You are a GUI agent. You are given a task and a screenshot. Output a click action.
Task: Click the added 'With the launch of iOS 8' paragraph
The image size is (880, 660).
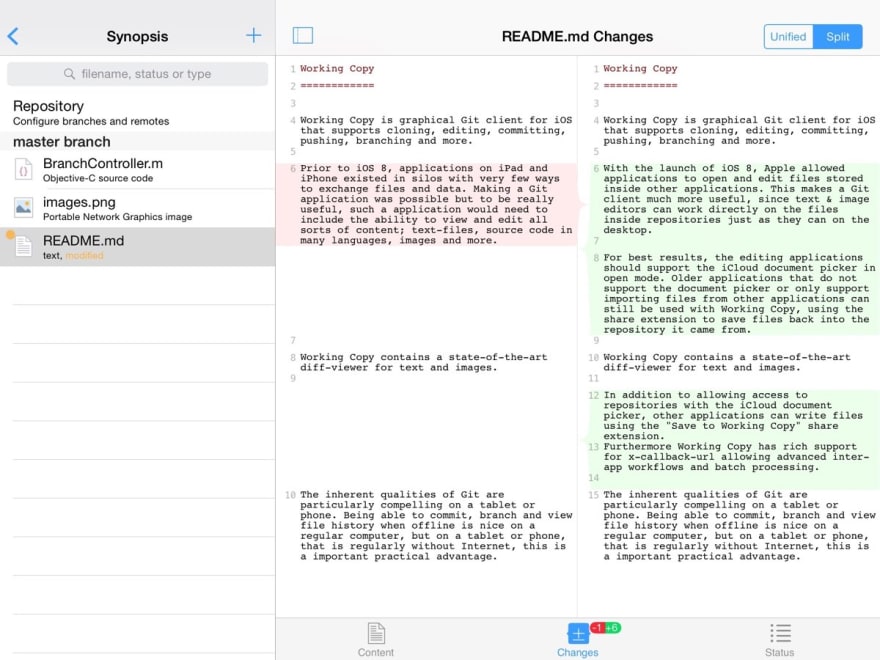[739, 199]
